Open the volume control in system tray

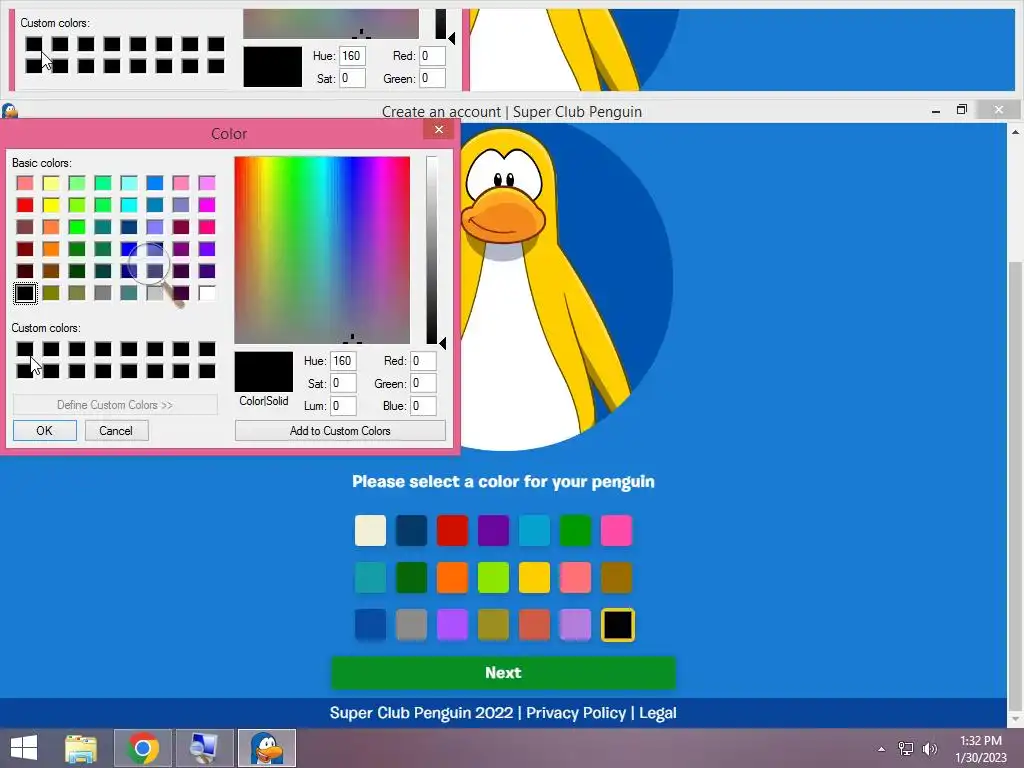click(x=929, y=748)
